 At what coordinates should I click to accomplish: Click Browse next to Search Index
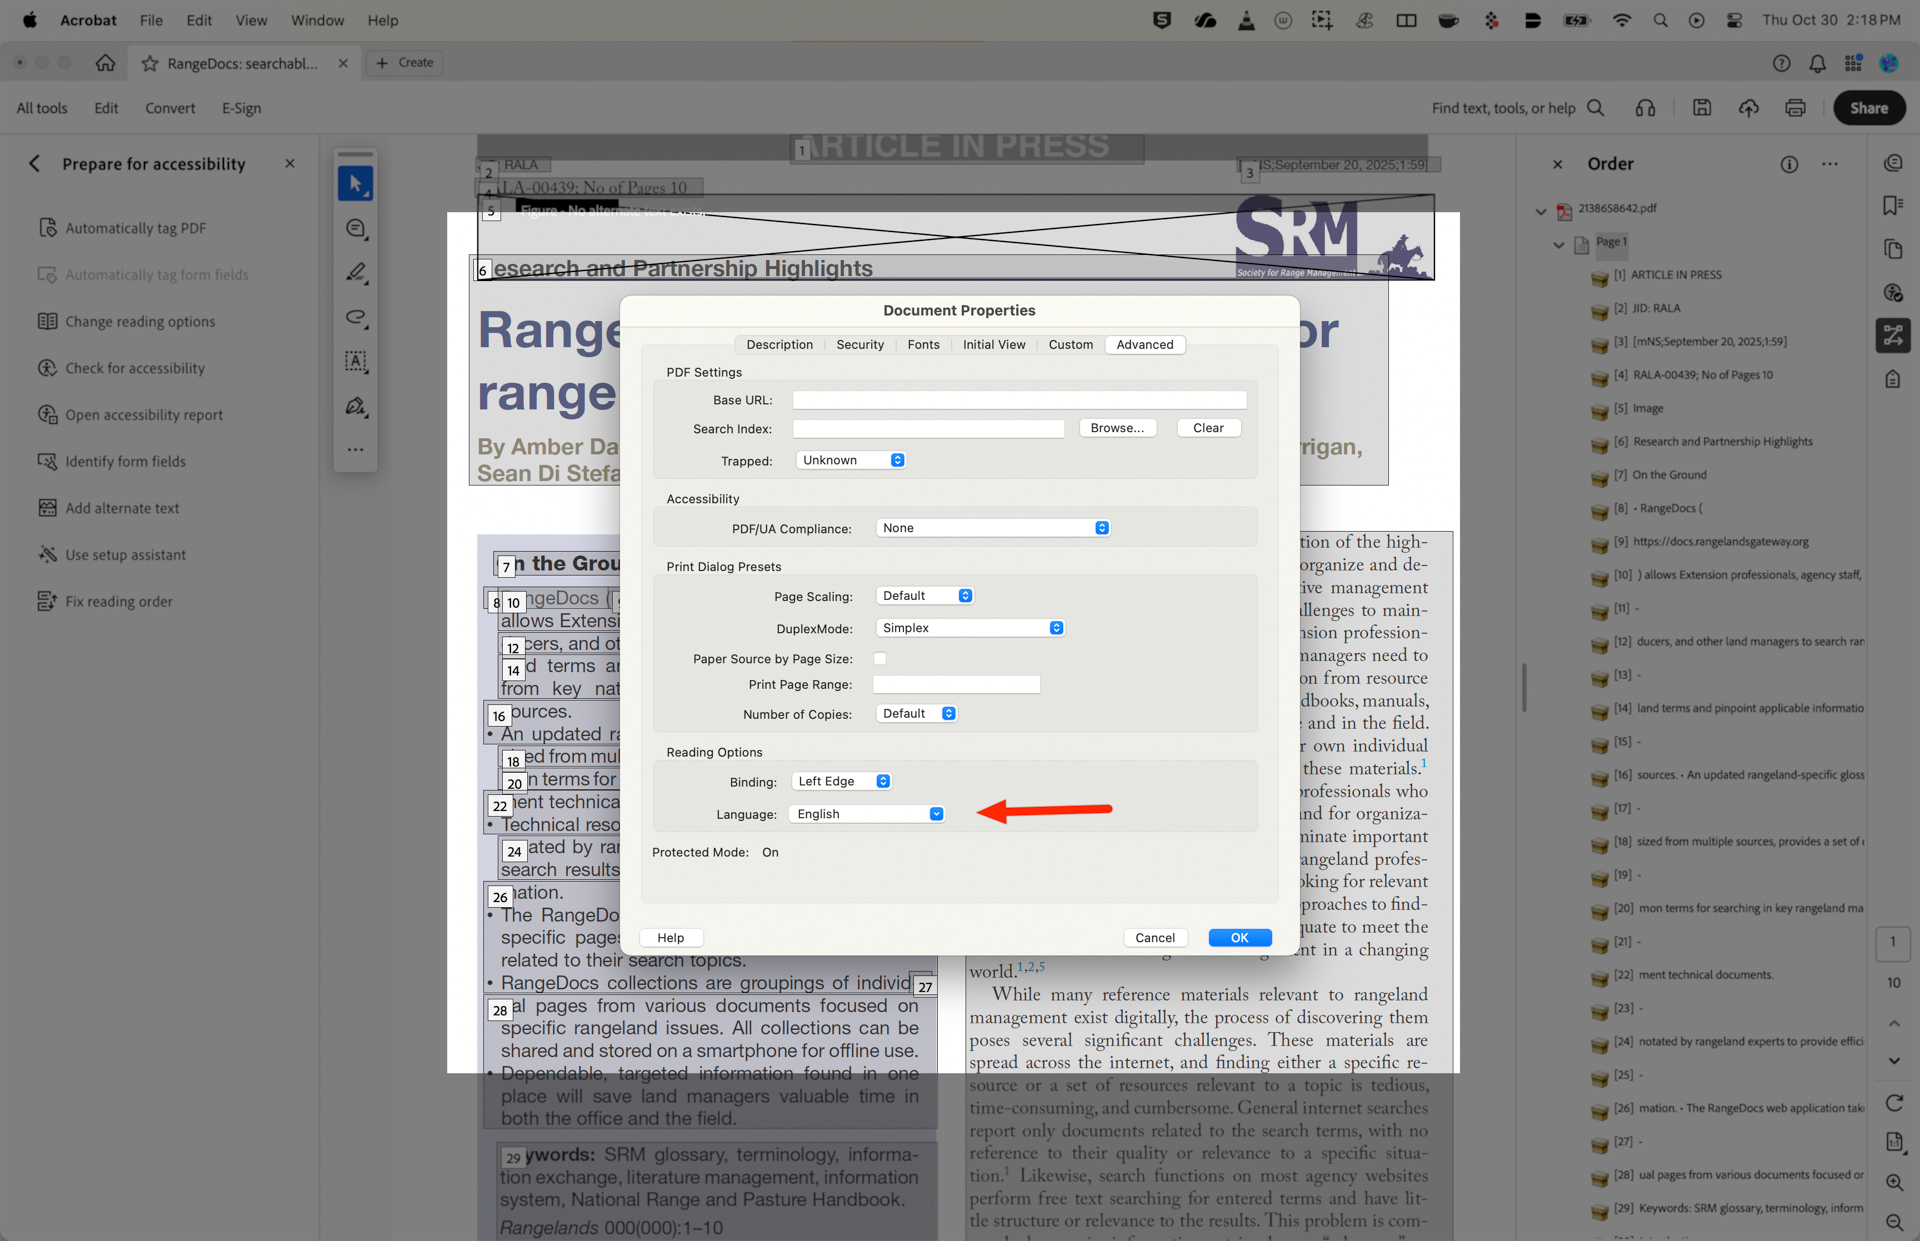pos(1117,427)
